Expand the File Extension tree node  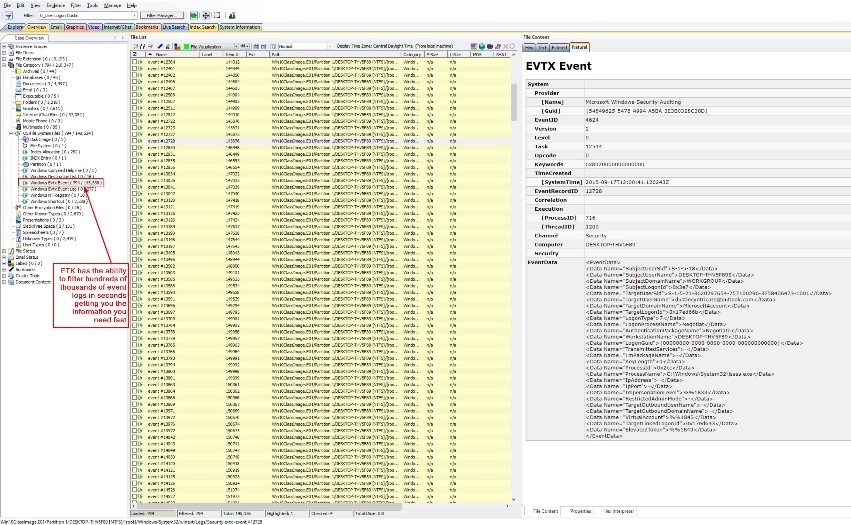pyautogui.click(x=4, y=59)
